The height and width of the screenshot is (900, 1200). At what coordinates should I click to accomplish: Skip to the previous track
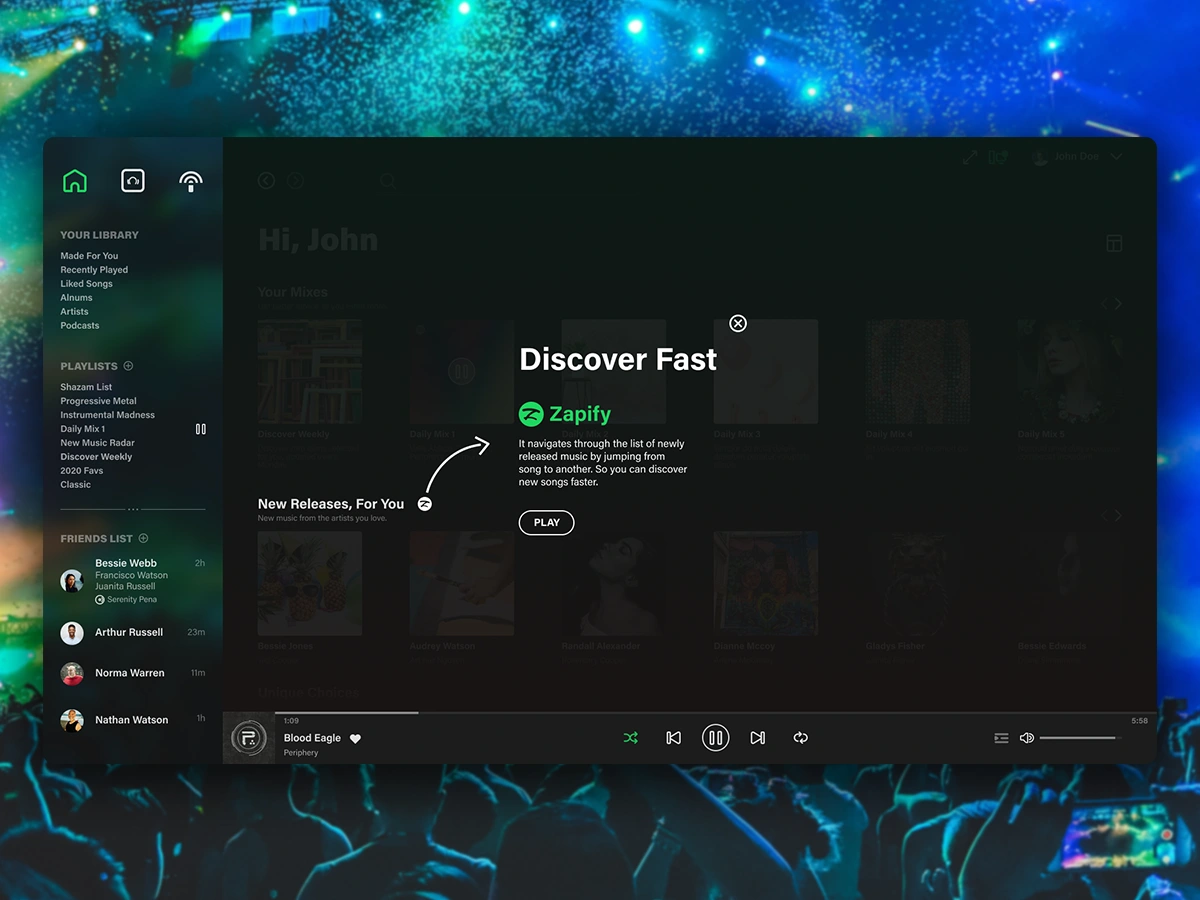tap(673, 738)
